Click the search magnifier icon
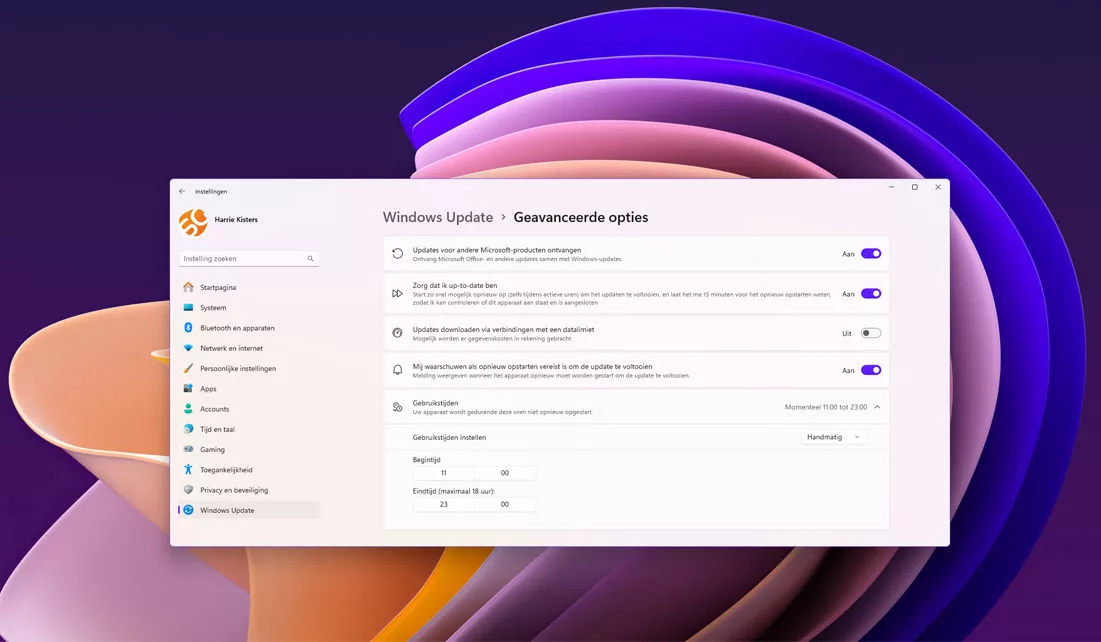The width and height of the screenshot is (1101, 642). coord(310,258)
